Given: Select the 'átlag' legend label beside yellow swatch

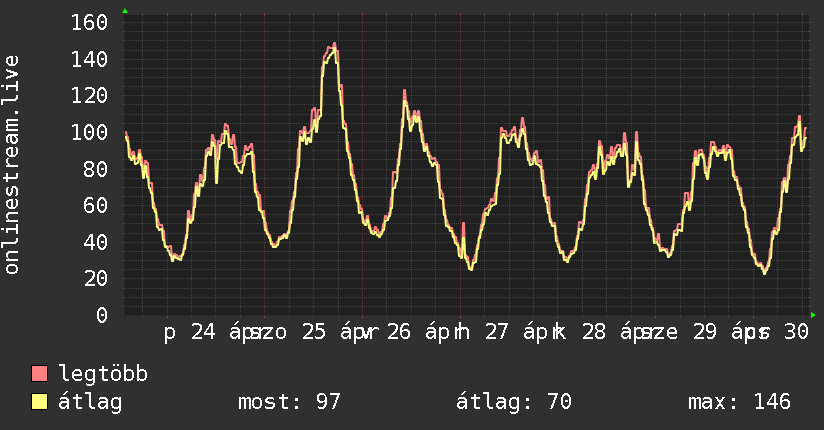Looking at the screenshot, I should [x=90, y=402].
